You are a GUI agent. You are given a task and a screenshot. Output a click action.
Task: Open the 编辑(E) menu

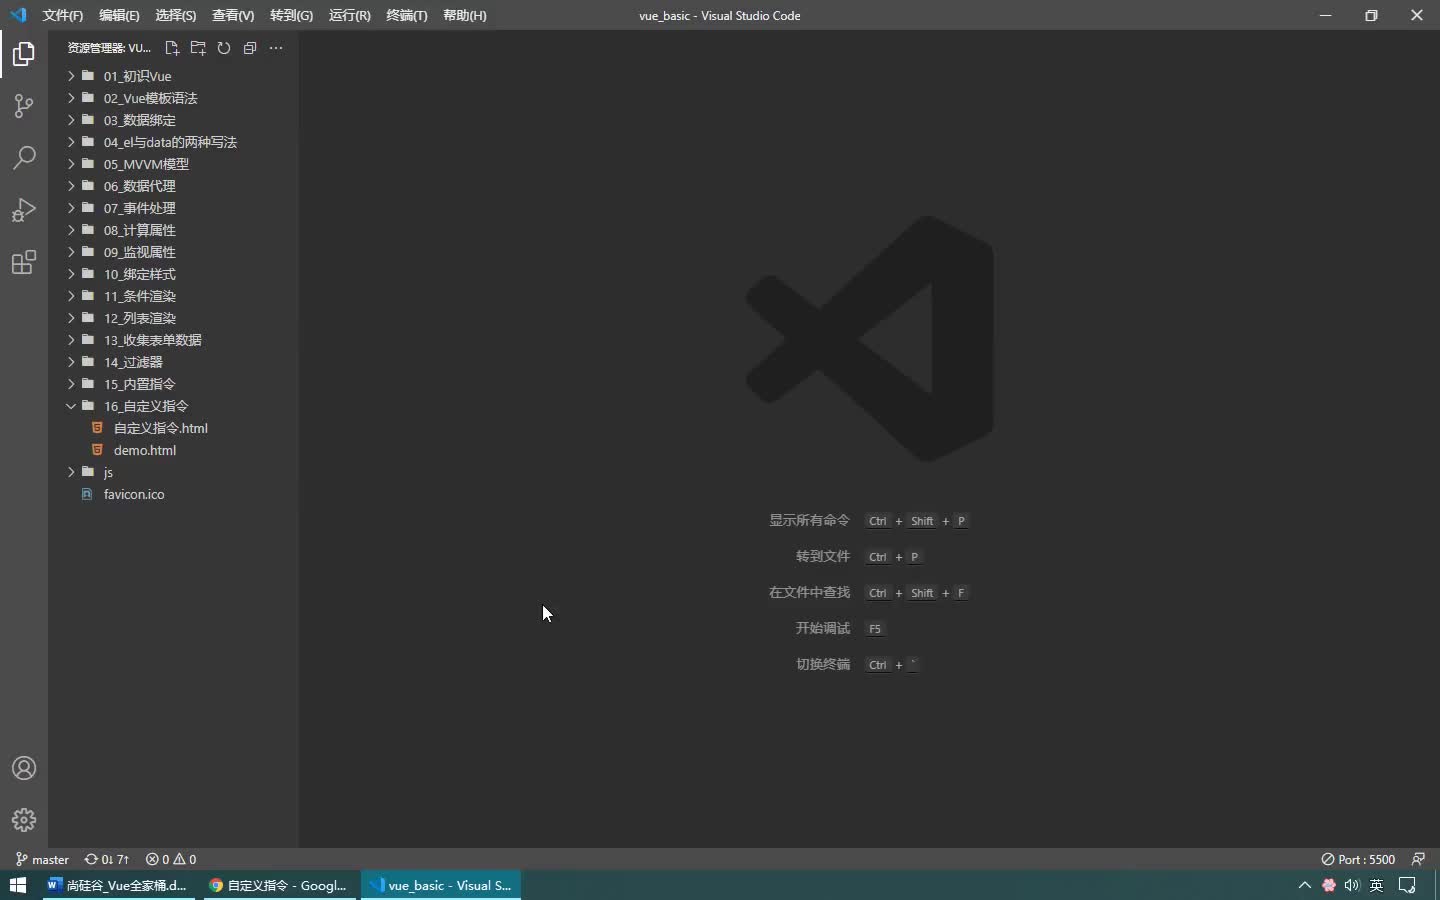pos(119,15)
